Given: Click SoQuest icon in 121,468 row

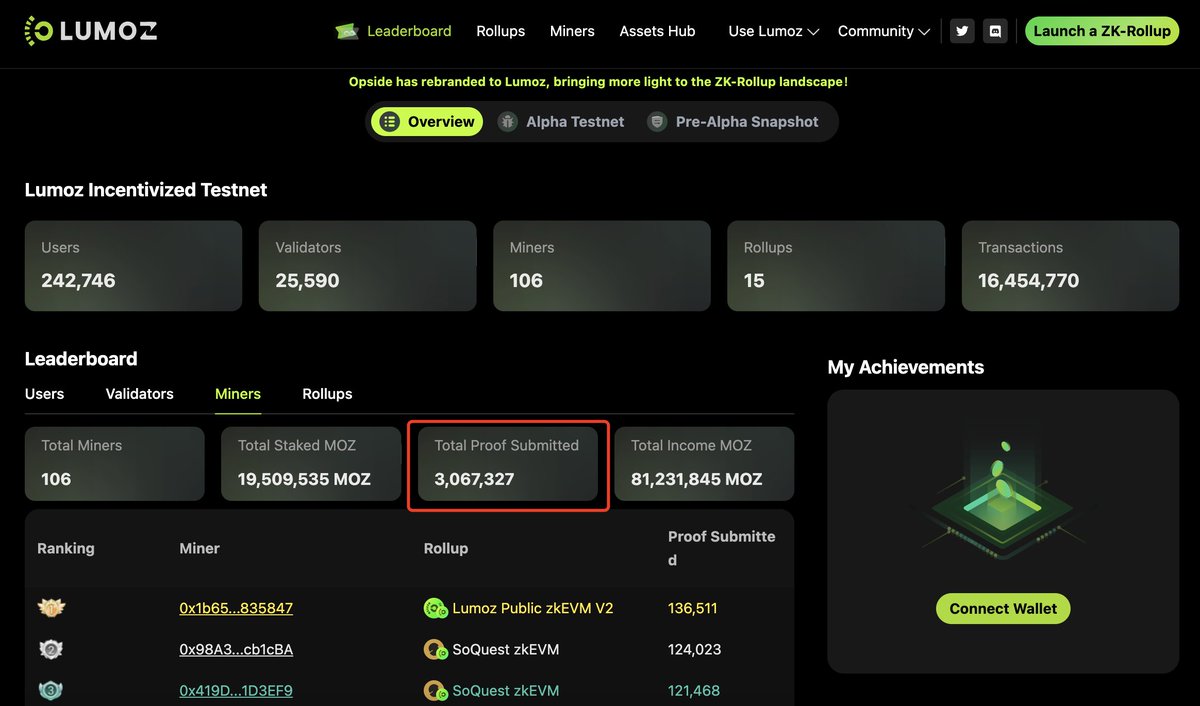Looking at the screenshot, I should pyautogui.click(x=435, y=691).
